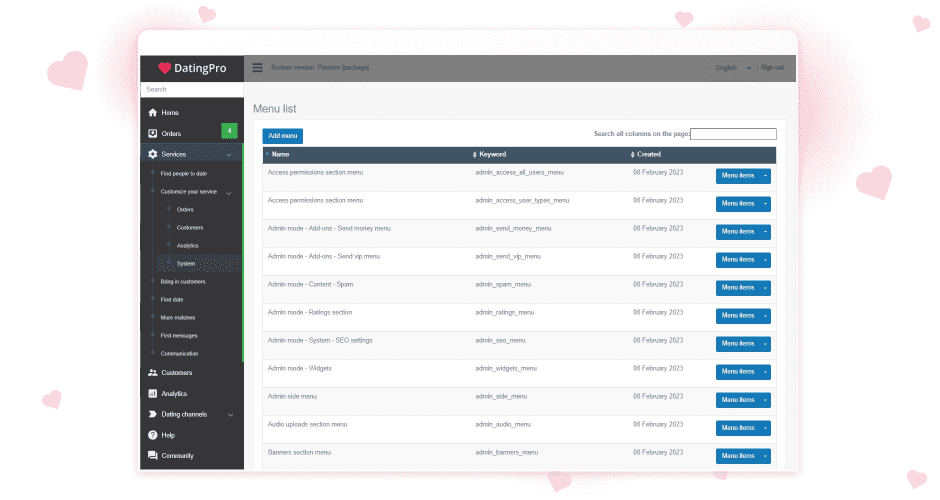Open dropdown arrow for admin_send_money_menu row

765,232
